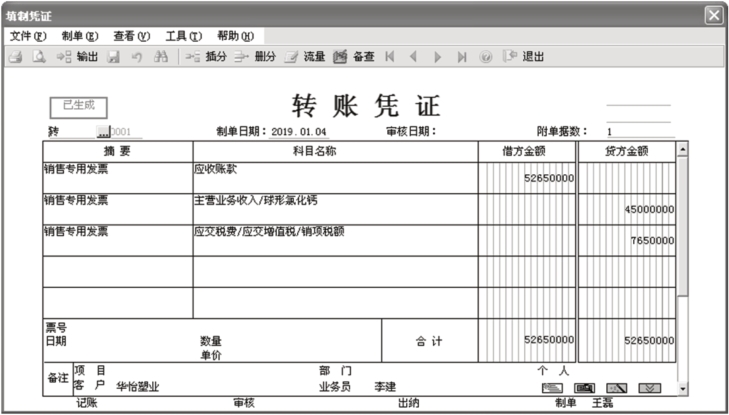The image size is (729, 415).
Task: Go to first voucher arrow
Action: click(x=390, y=57)
